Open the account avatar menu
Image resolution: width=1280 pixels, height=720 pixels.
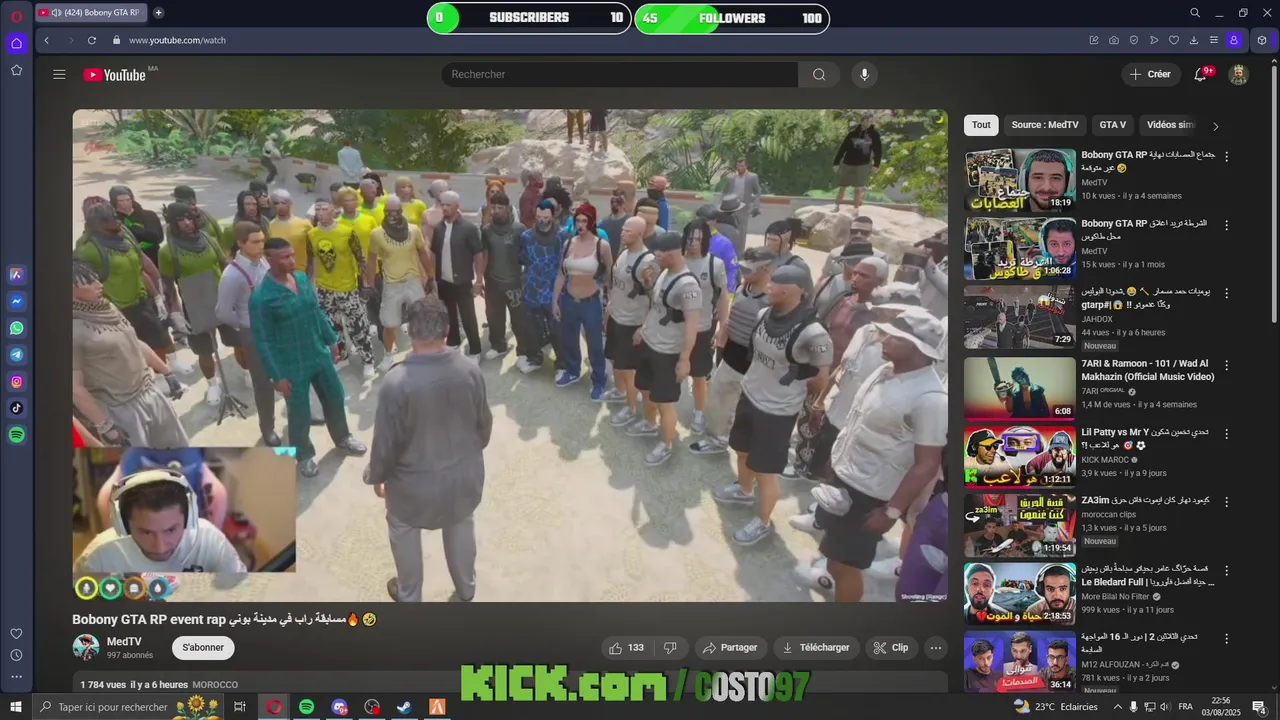tap(1238, 75)
